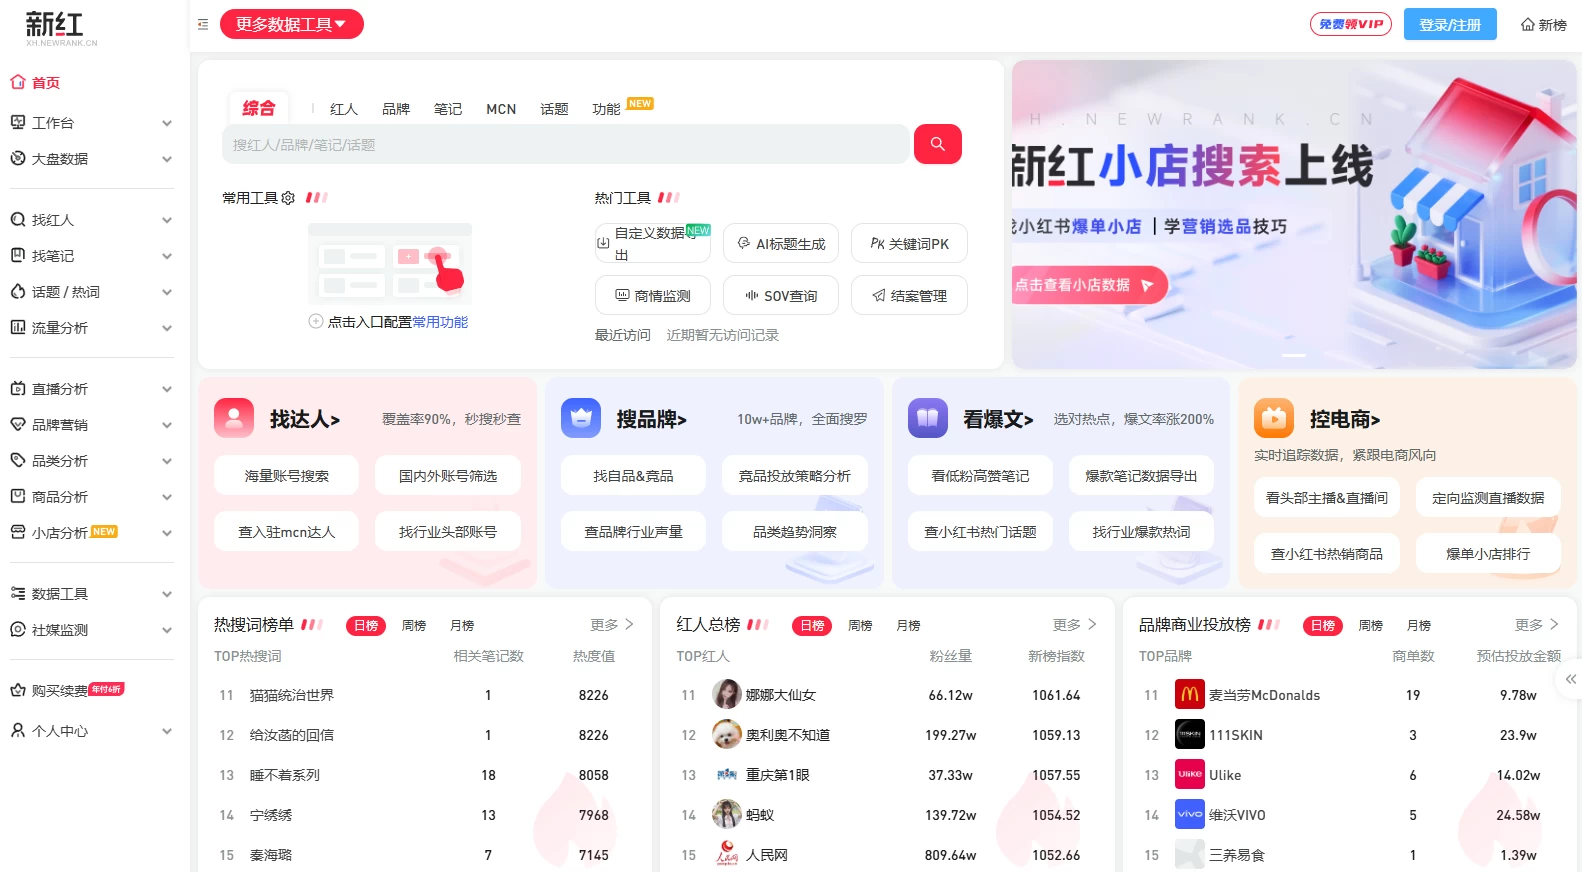Screen dimensions: 1582x872
Task: Click 娜娜大仙女 avatar in ranking
Action: pyautogui.click(x=726, y=694)
